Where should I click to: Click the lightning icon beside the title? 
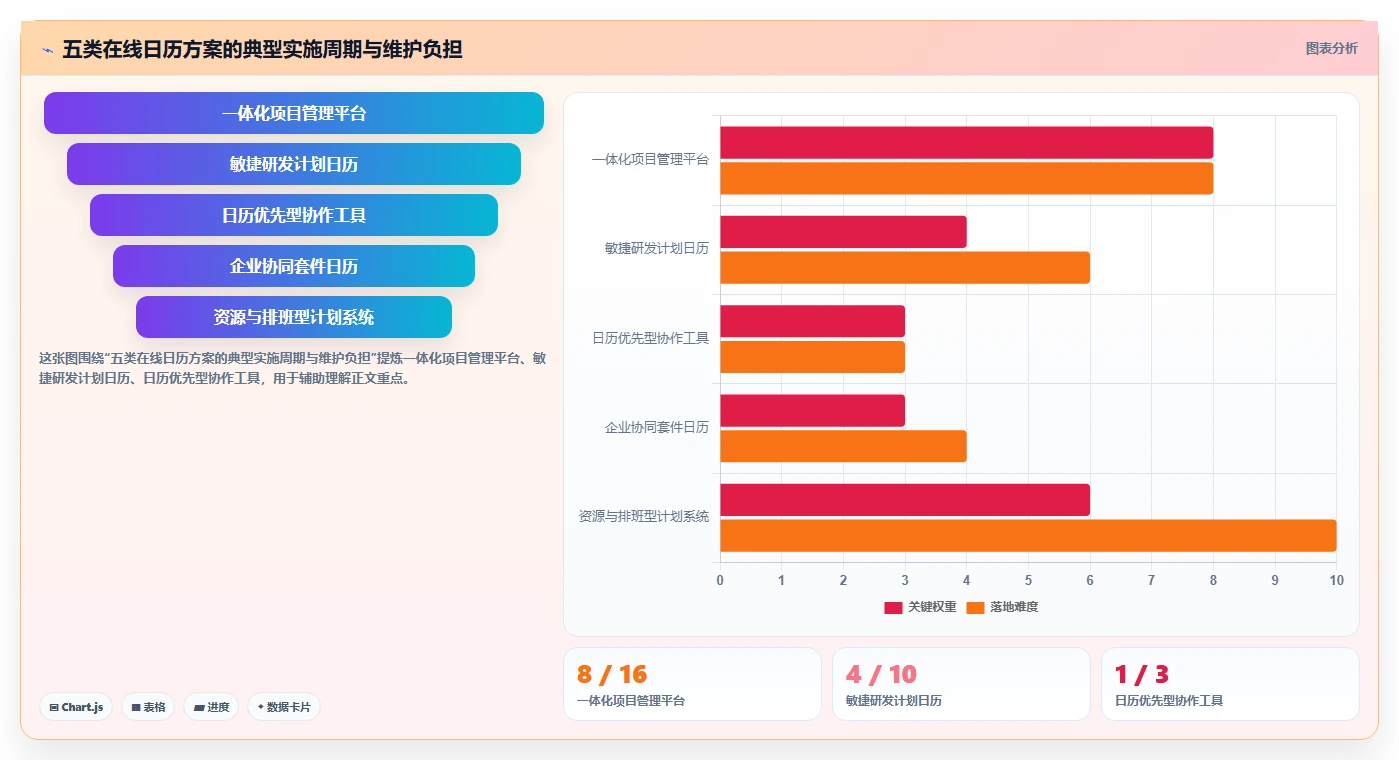47,49
